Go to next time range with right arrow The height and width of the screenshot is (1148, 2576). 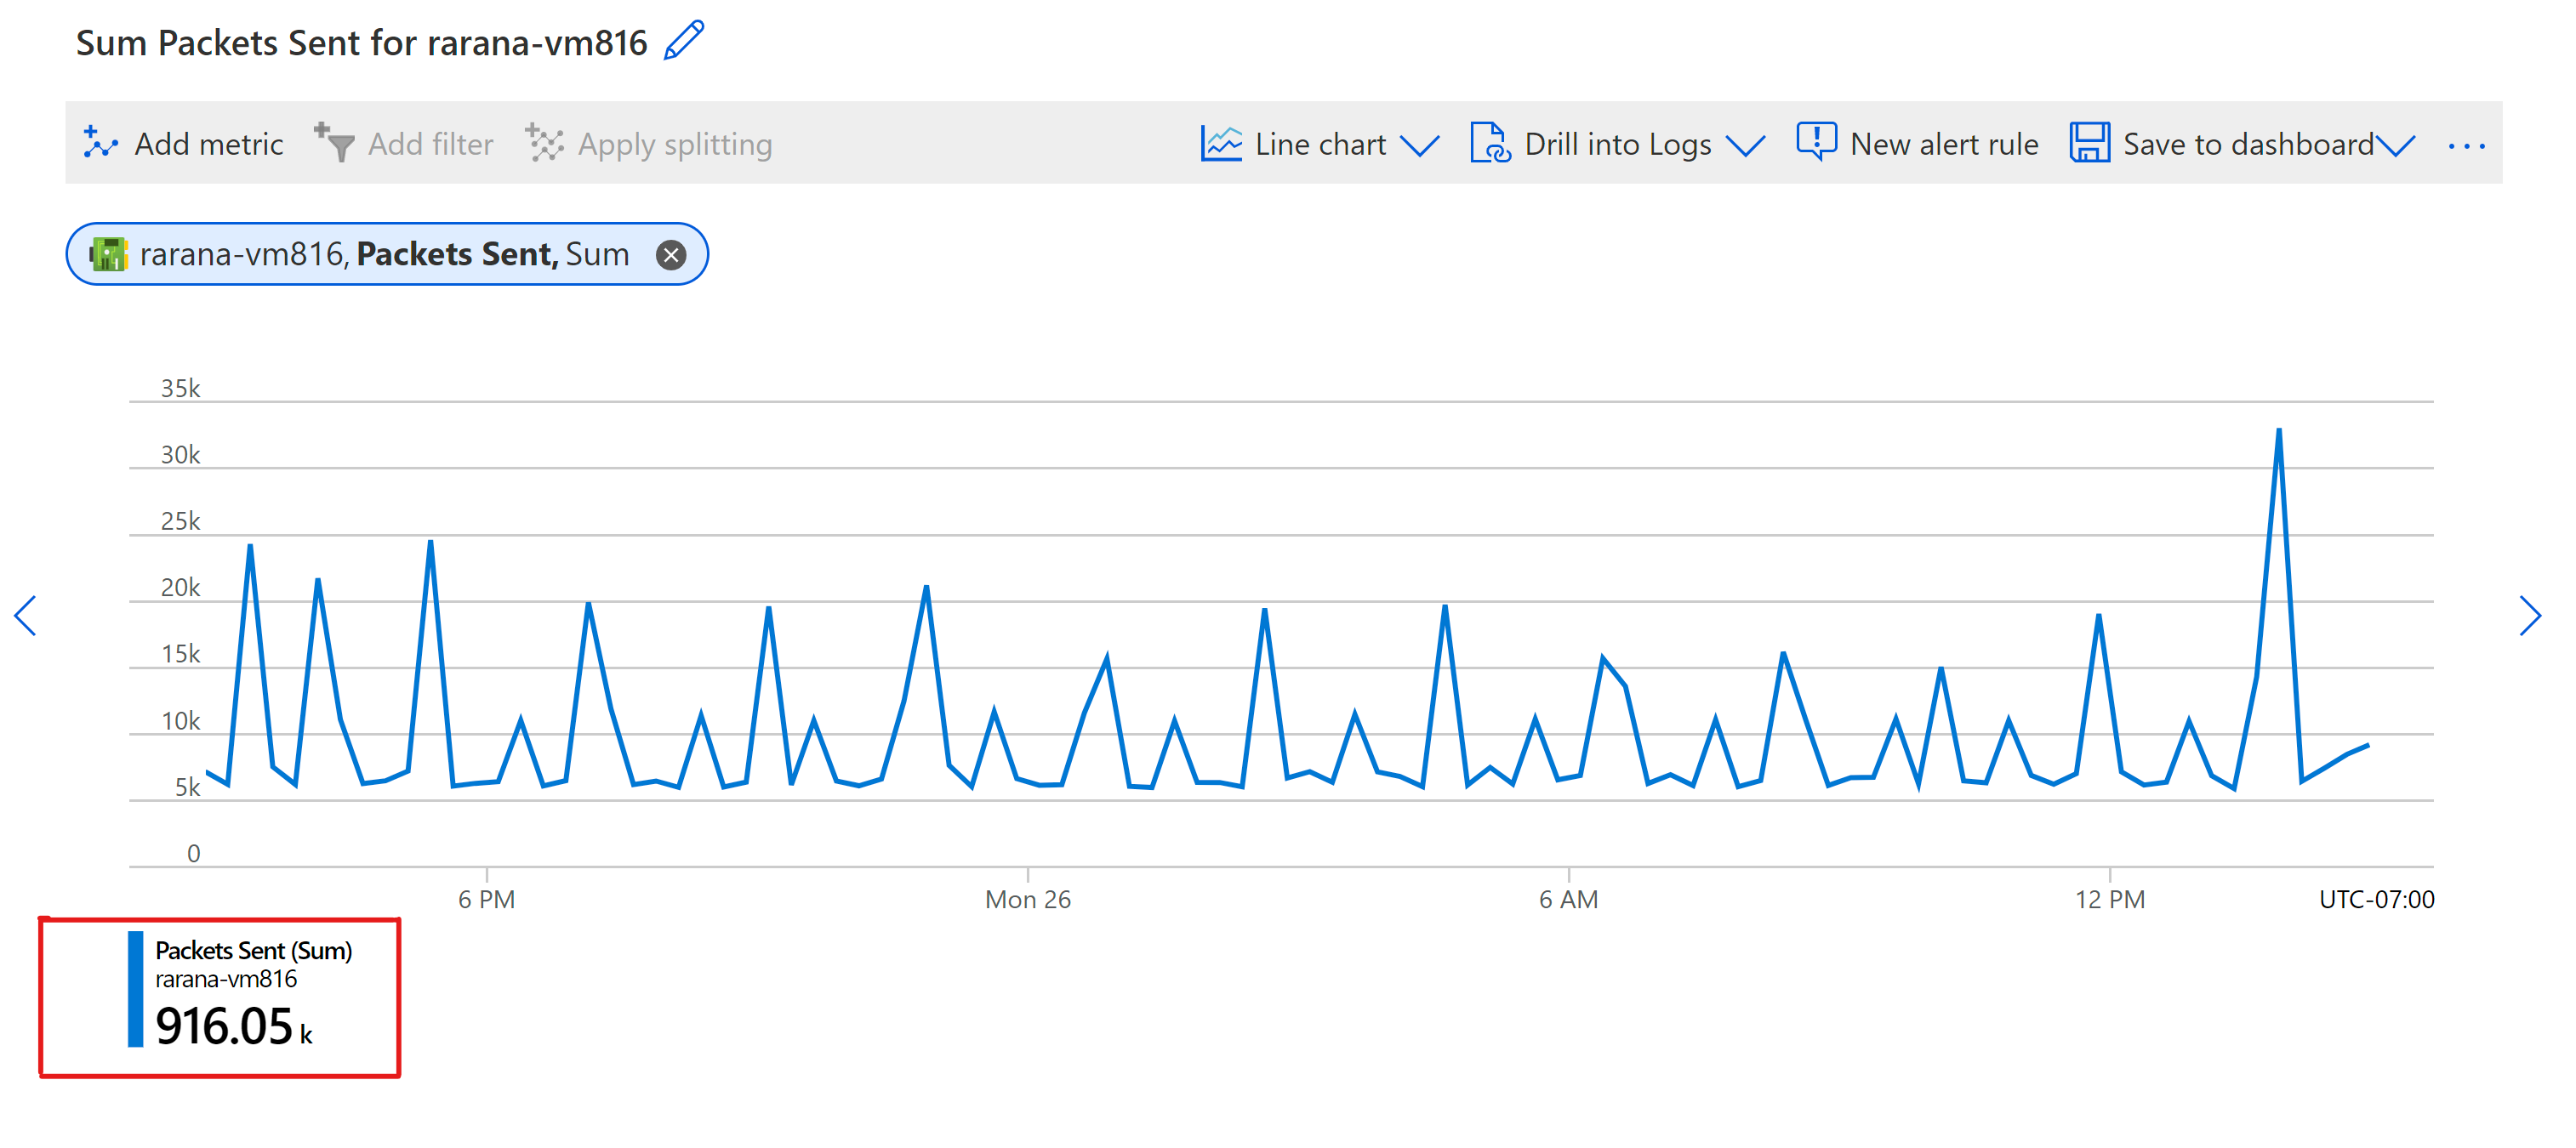[x=2529, y=615]
